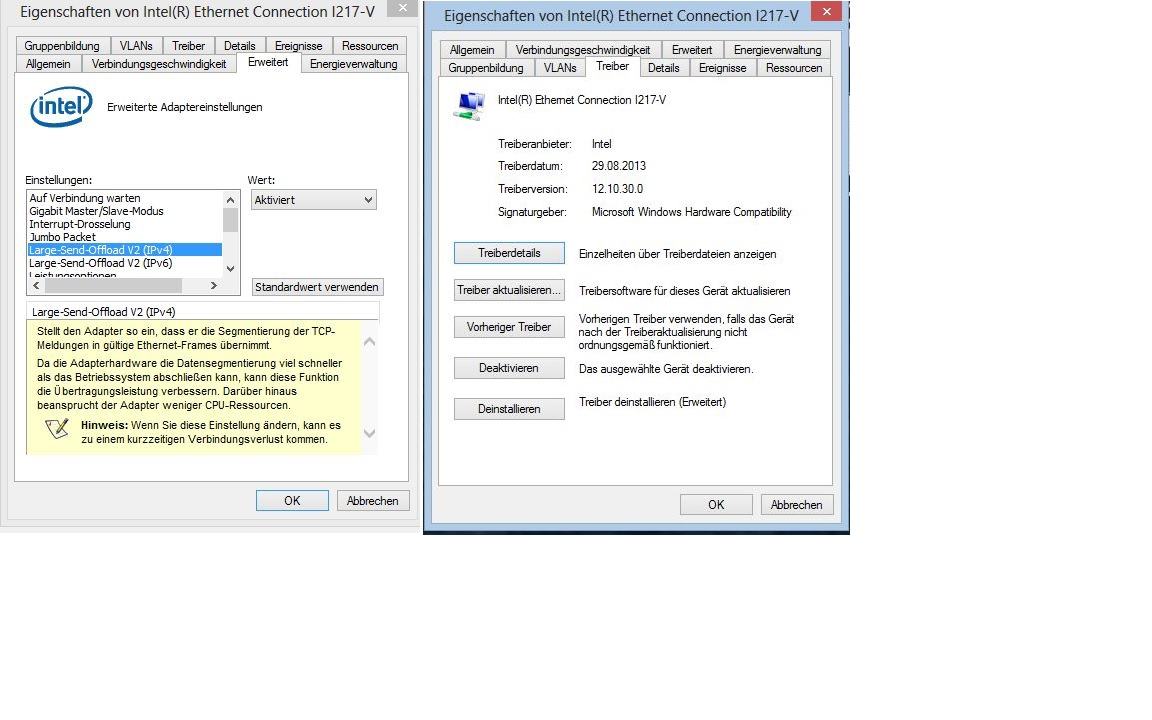Switch to Ereignisse tab in left window

coord(298,46)
